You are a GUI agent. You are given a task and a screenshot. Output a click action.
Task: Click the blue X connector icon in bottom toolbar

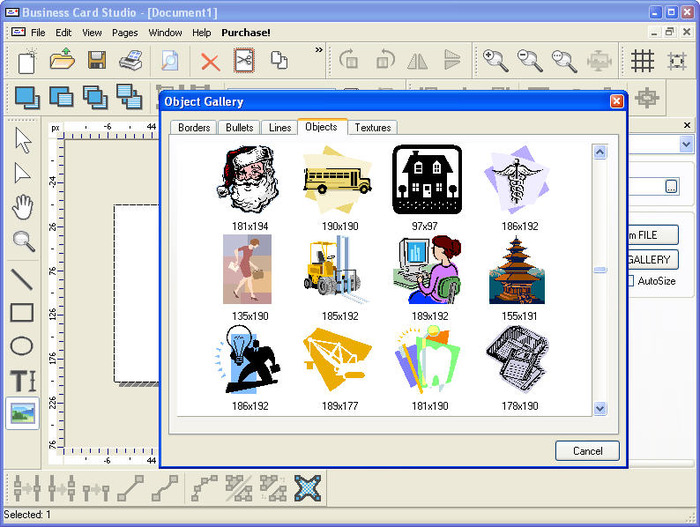[x=307, y=488]
